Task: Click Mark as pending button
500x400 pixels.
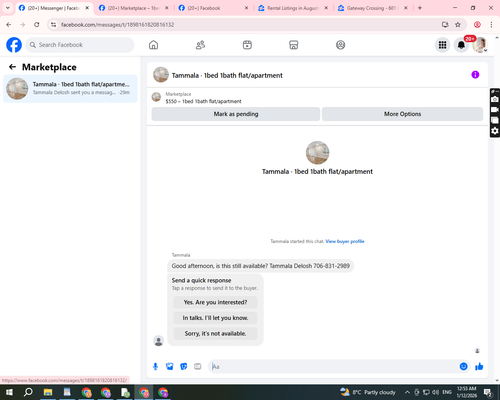Action: 236,114
